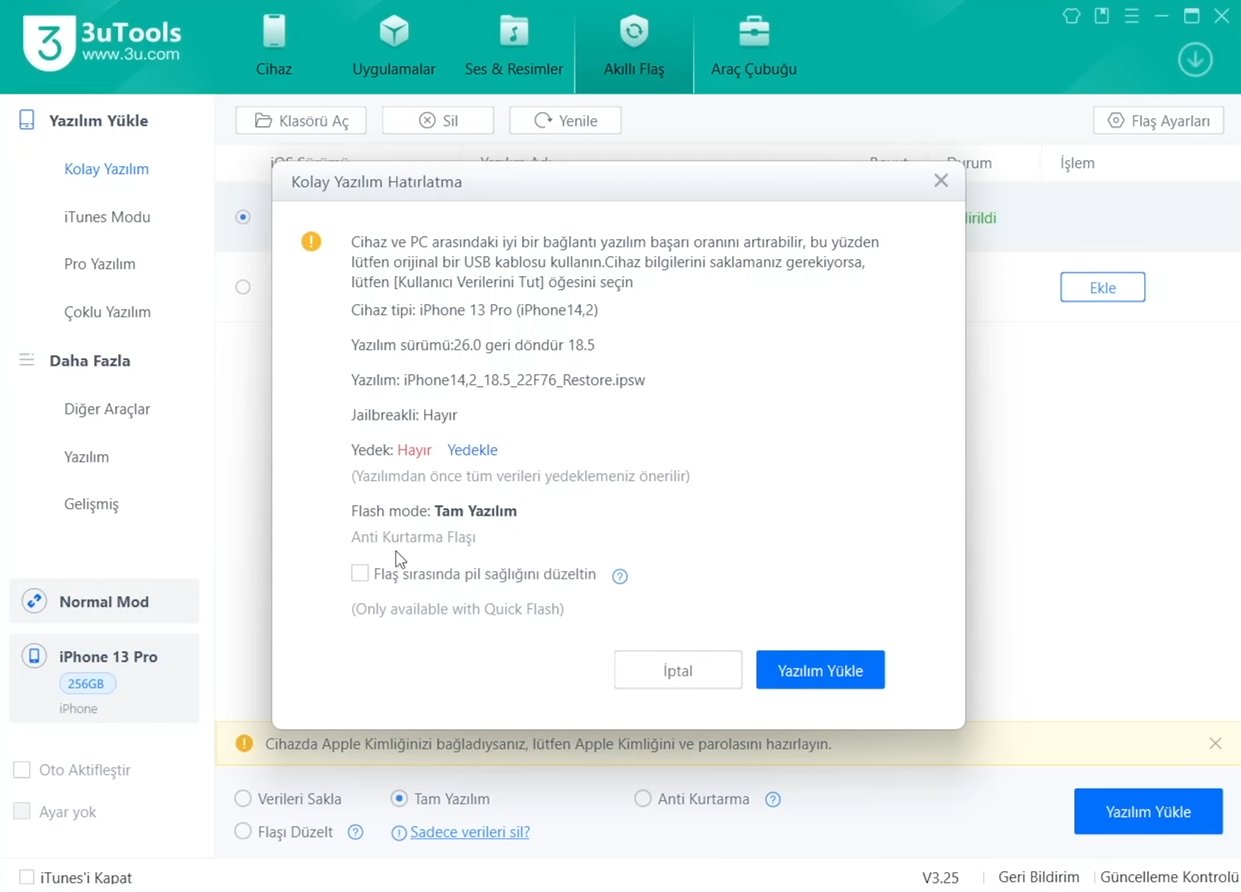Click info icon before Sadece verileri sil
This screenshot has width=1241, height=892.
[399, 833]
